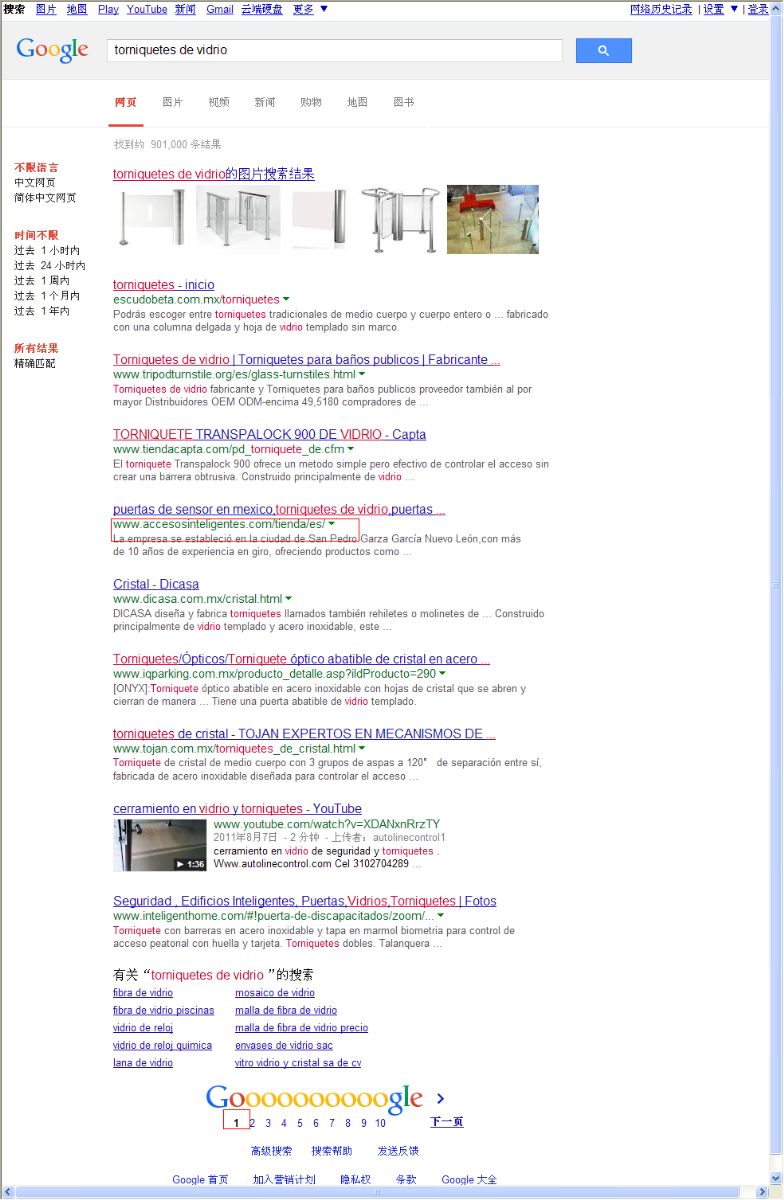Go to results page 5
The image size is (784, 1200).
pos(300,1123)
